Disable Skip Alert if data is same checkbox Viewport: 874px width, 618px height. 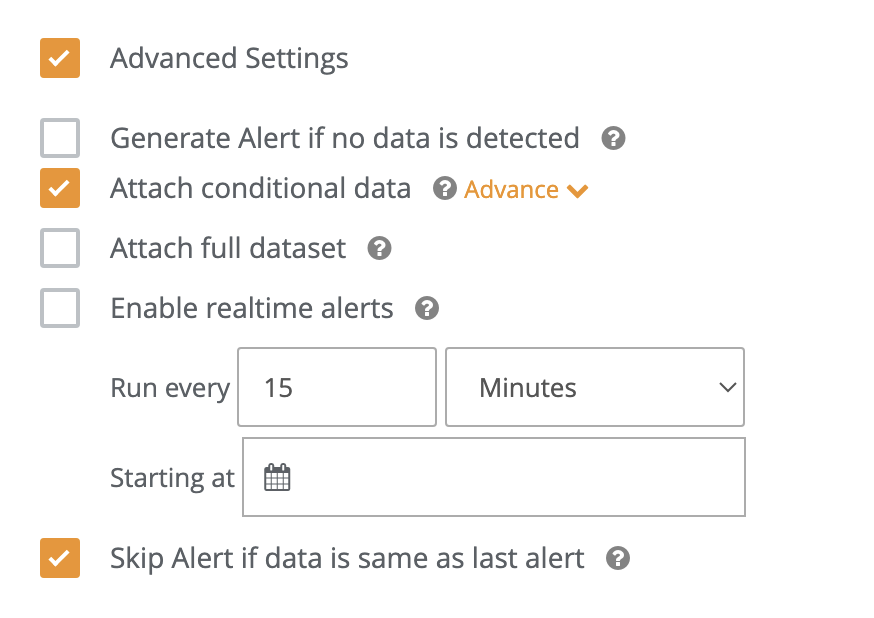[60, 558]
